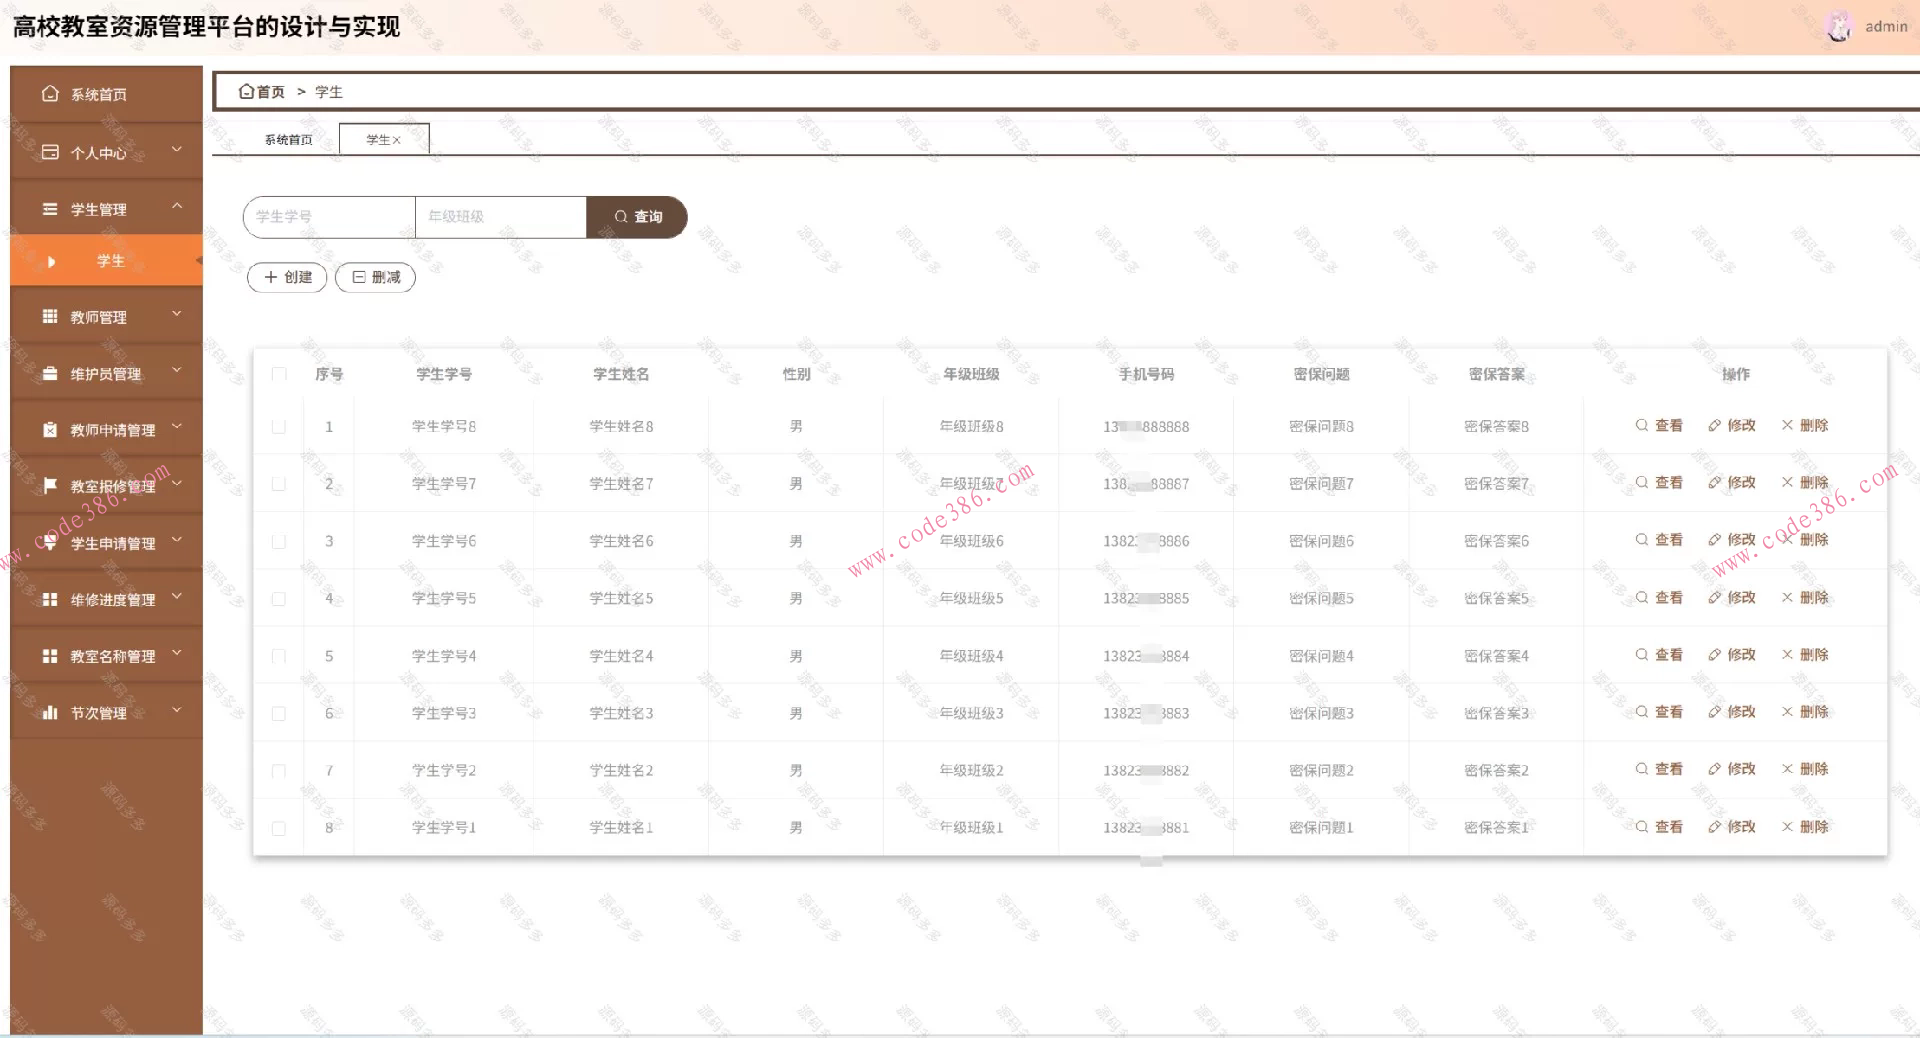This screenshot has height=1038, width=1920.
Task: Click the magnifier icon for row 学生学号8
Action: click(x=1642, y=425)
